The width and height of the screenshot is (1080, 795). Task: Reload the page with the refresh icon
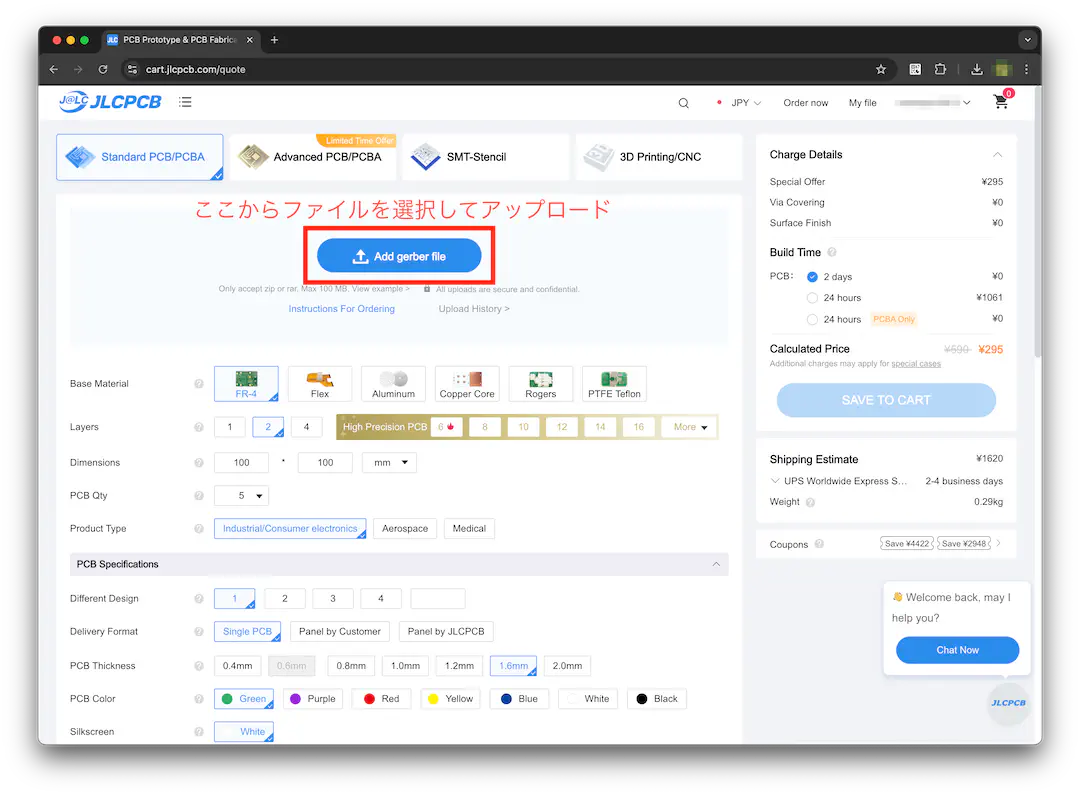pyautogui.click(x=103, y=69)
